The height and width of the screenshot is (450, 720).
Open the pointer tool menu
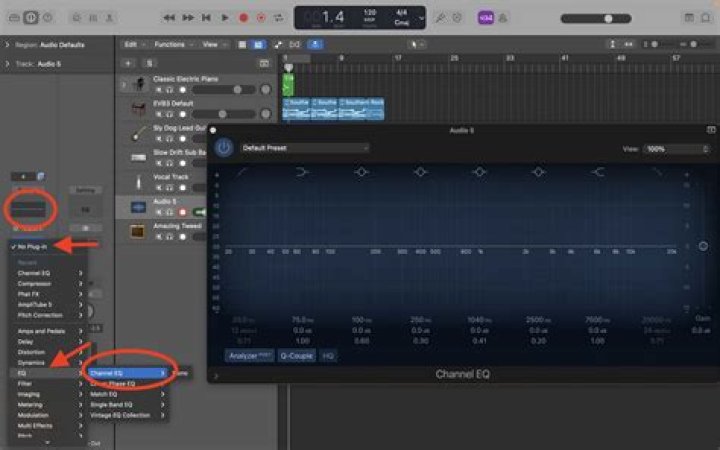(x=416, y=45)
